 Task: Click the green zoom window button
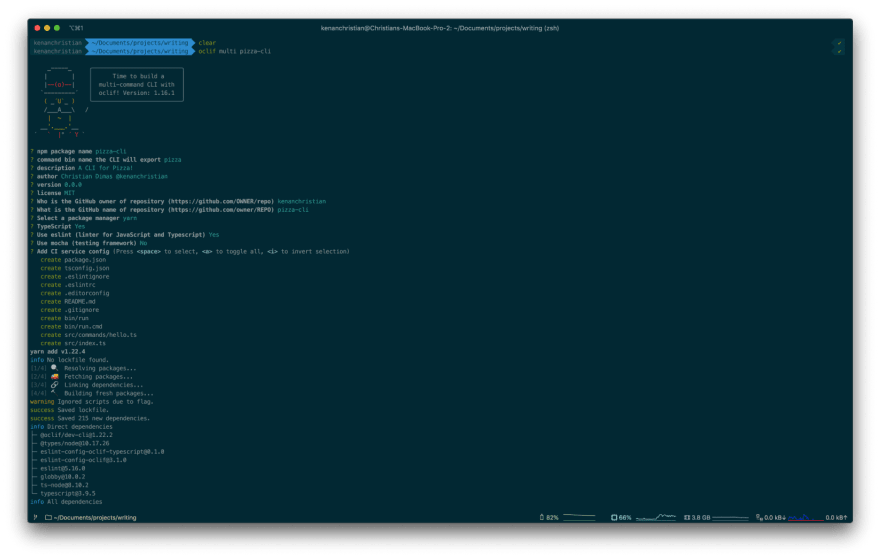(x=57, y=28)
